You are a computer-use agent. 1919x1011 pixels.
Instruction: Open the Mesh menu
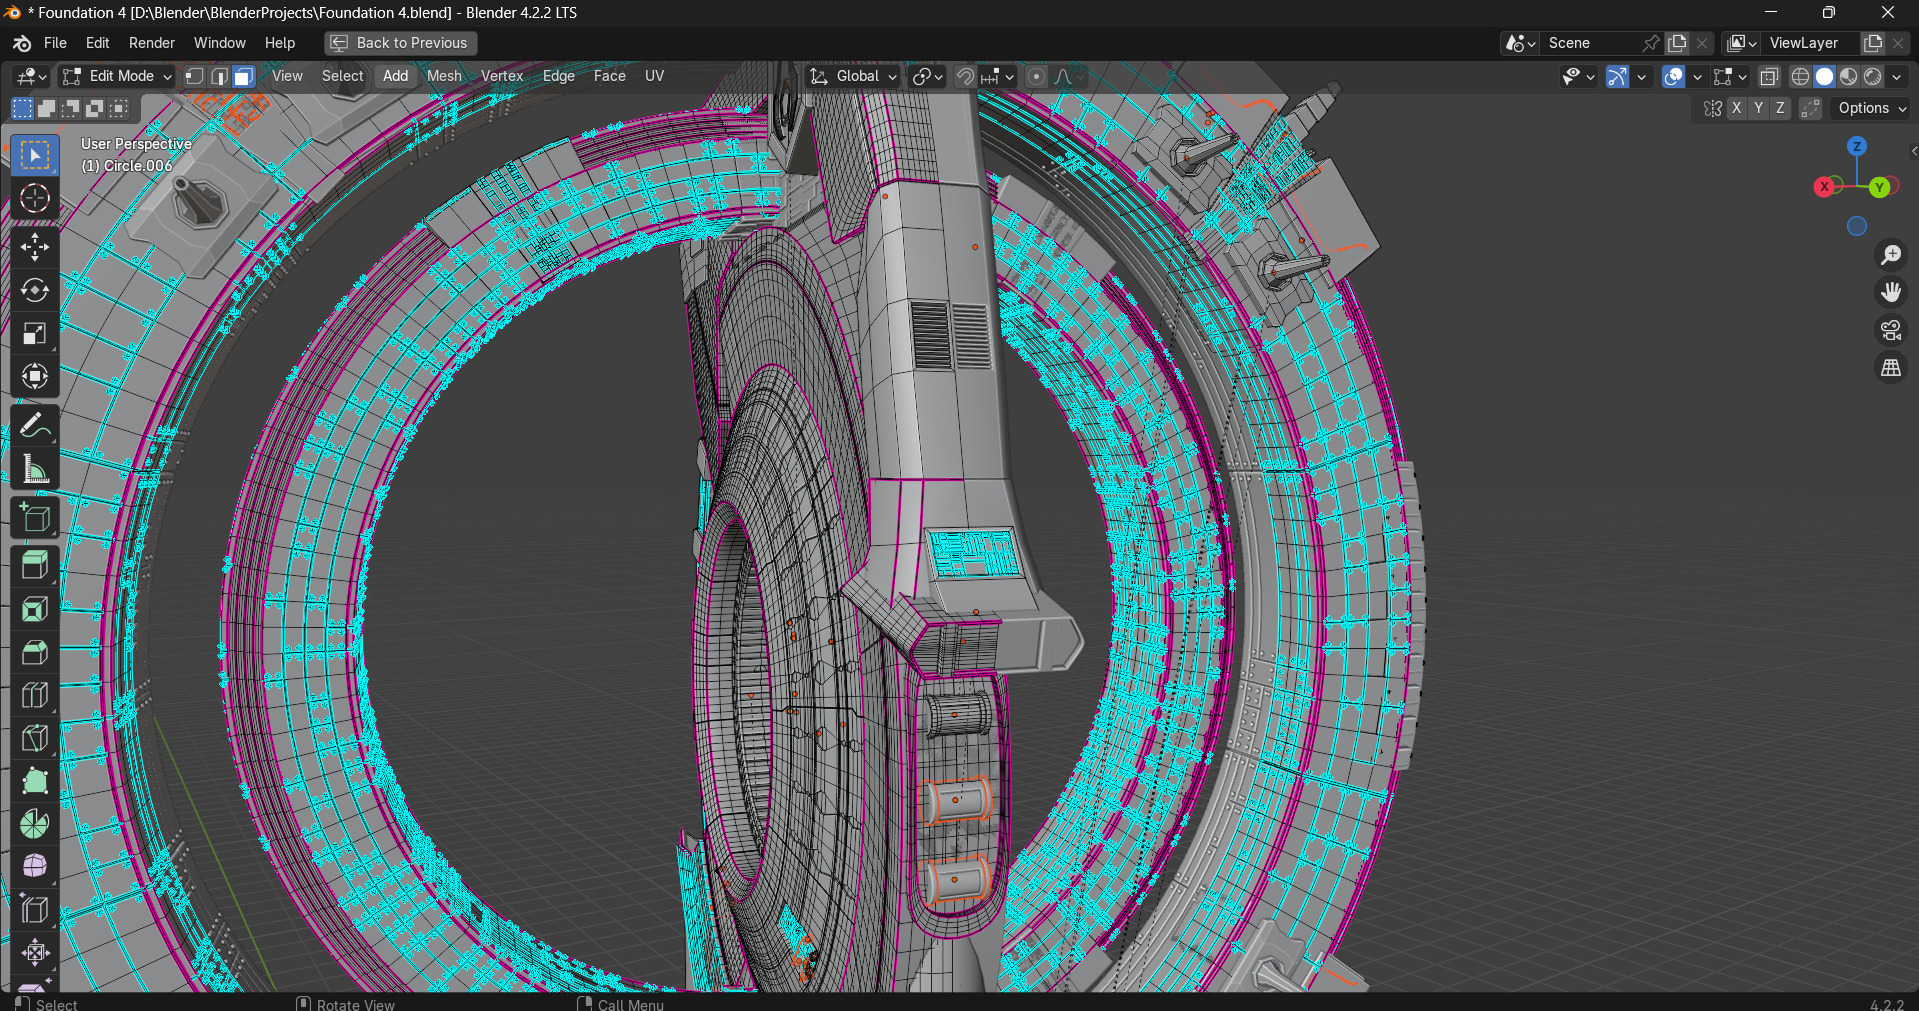click(x=444, y=76)
